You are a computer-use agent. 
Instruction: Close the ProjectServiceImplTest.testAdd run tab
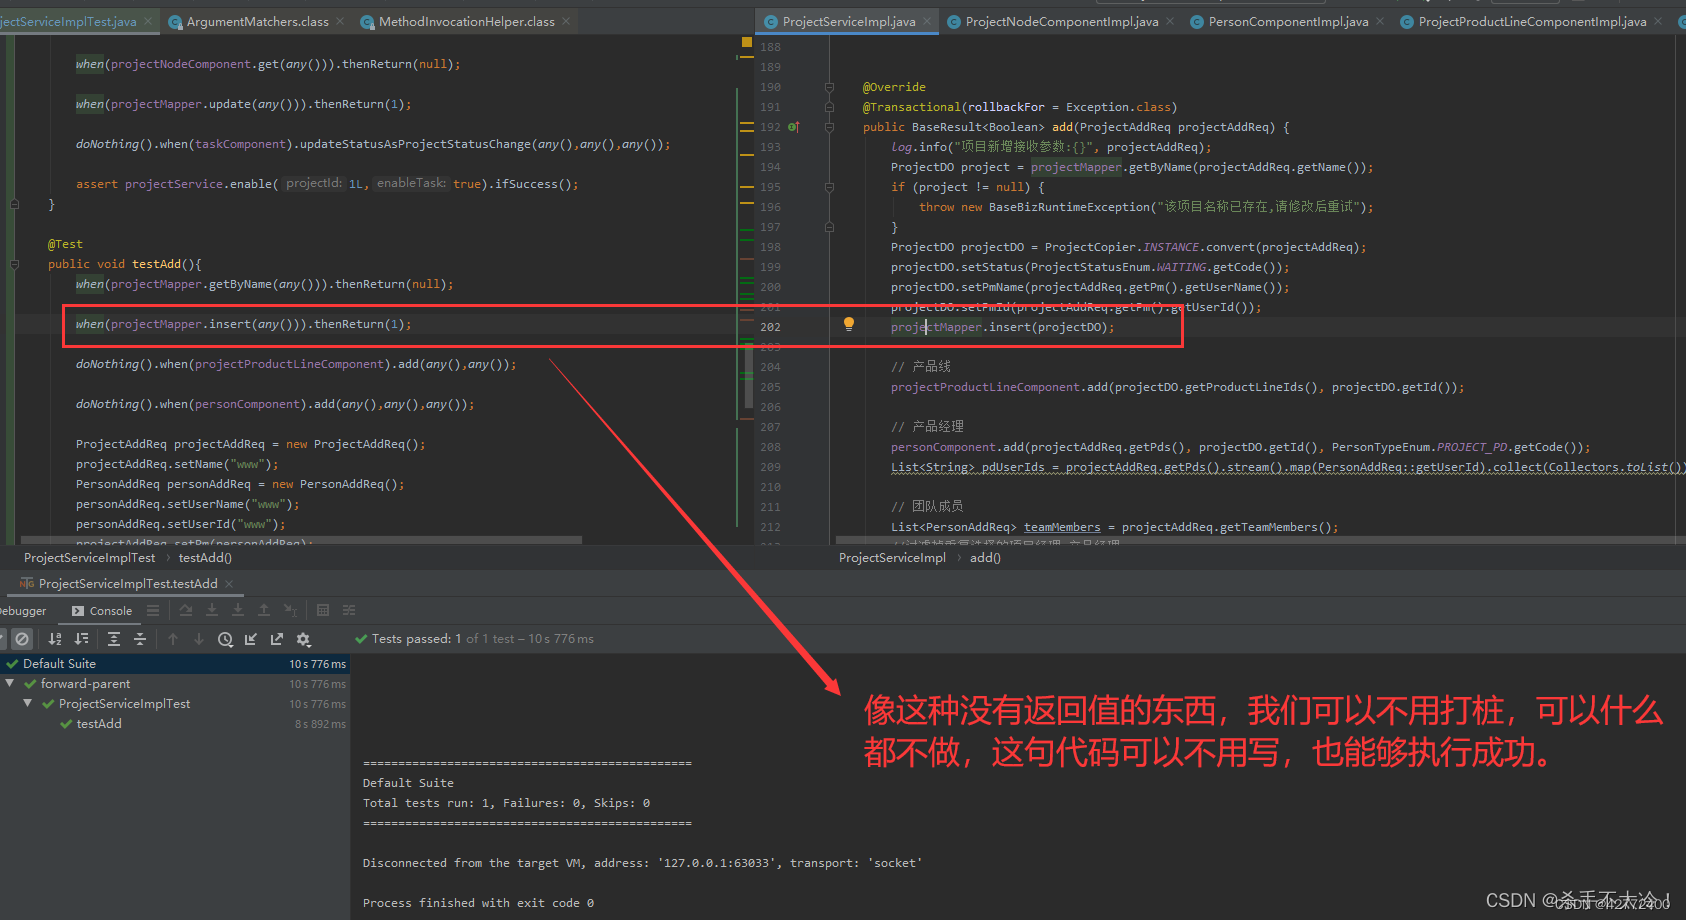click(229, 584)
